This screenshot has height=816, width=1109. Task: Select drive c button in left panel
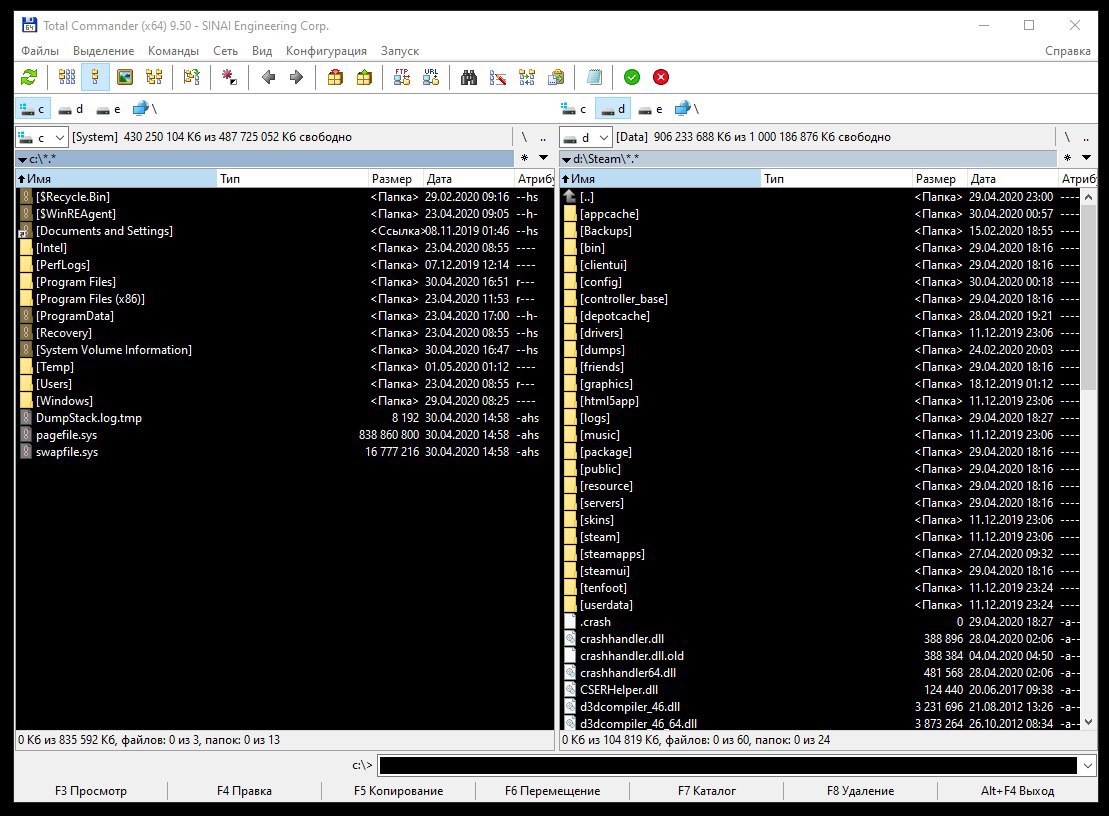coord(33,109)
